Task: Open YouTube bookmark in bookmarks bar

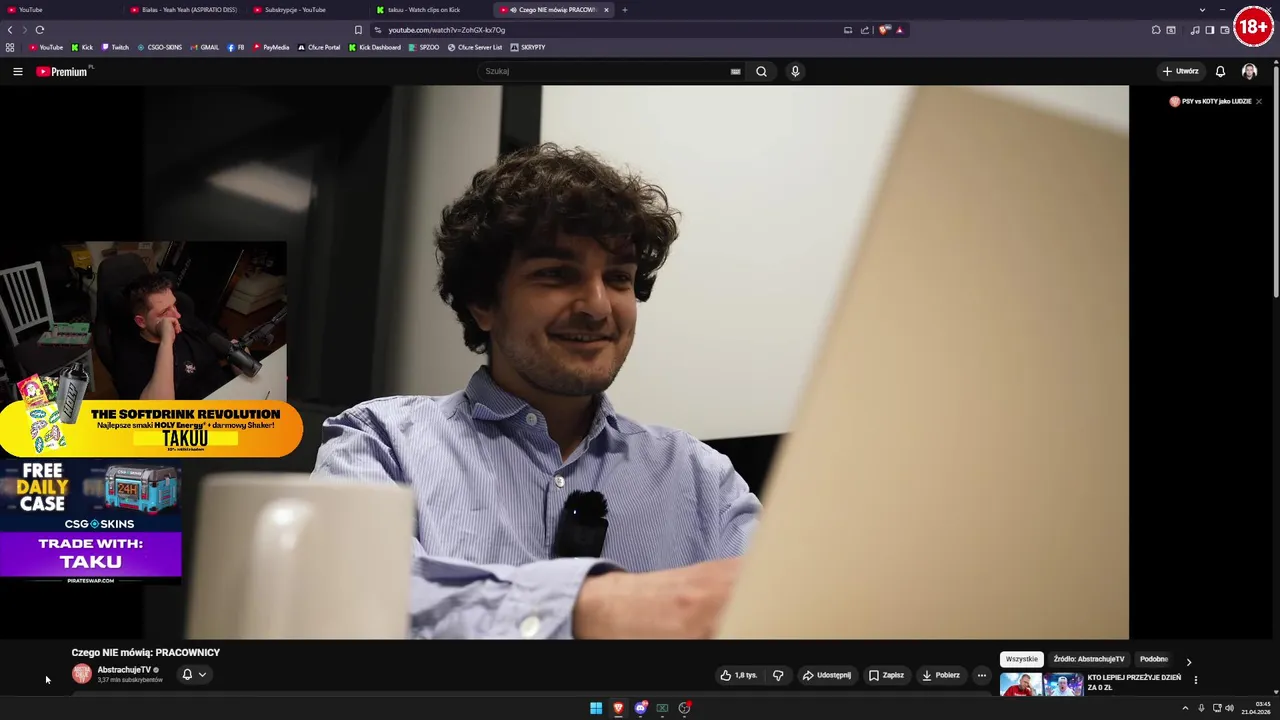Action: click(x=46, y=47)
